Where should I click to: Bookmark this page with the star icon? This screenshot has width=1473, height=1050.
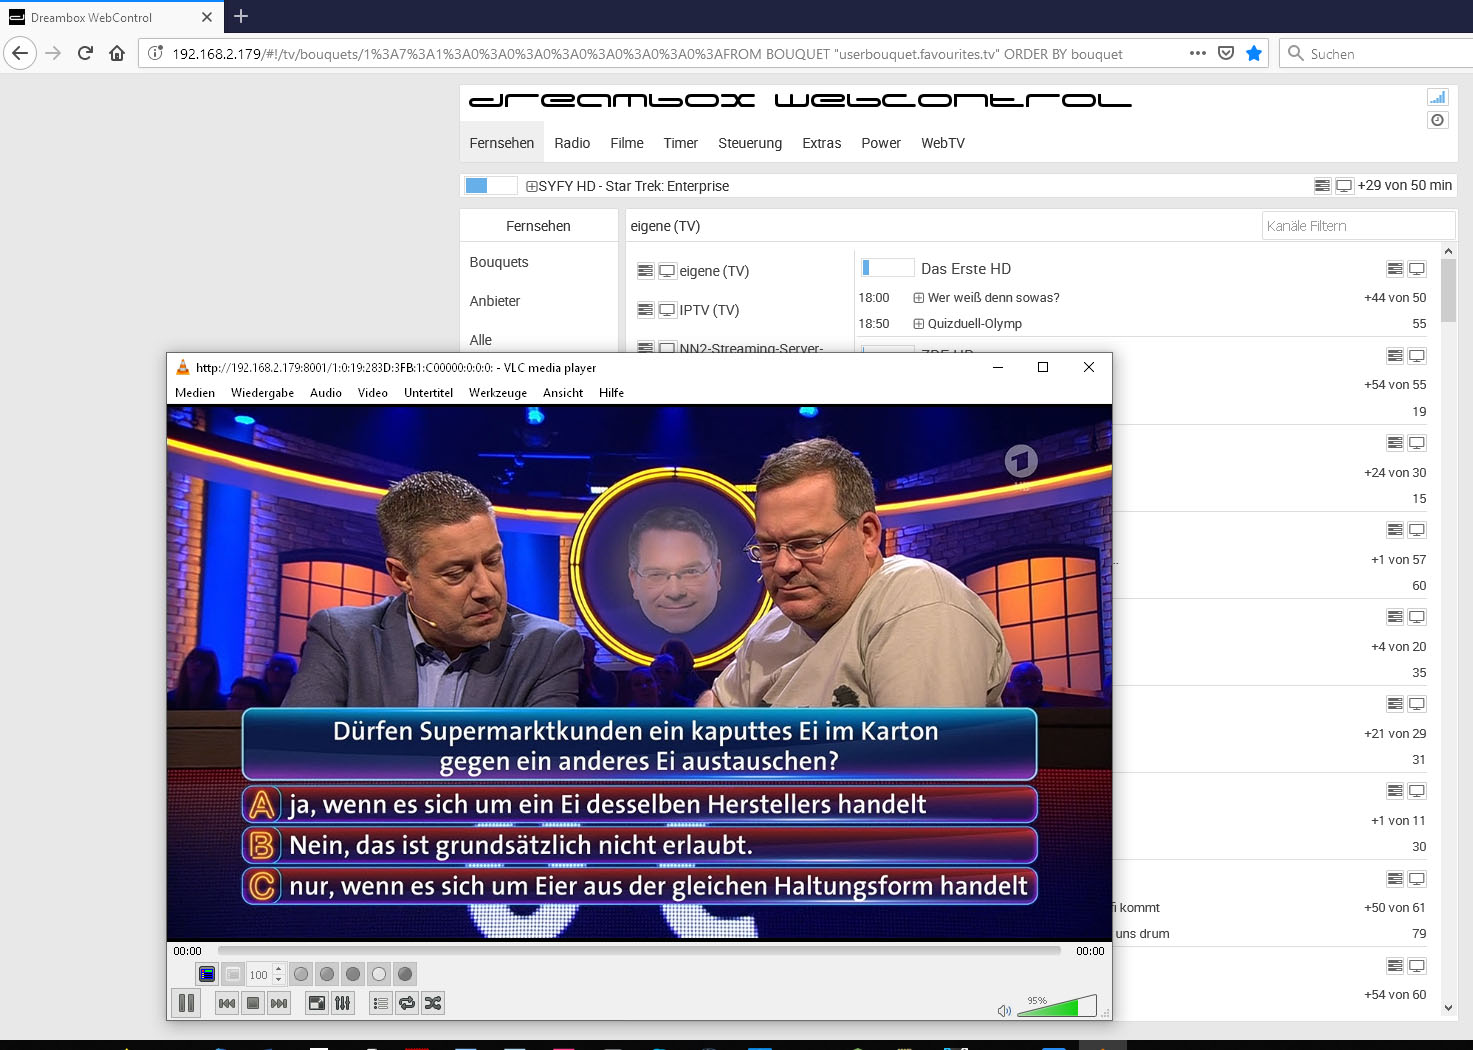1254,54
